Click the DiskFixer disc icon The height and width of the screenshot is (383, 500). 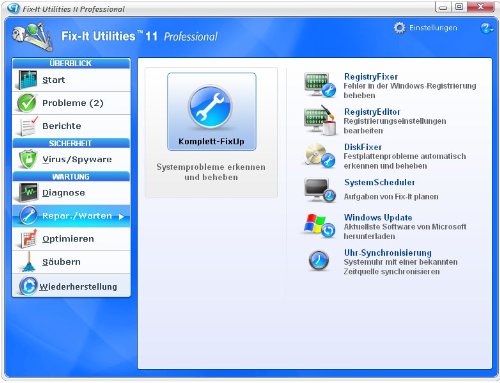(320, 155)
